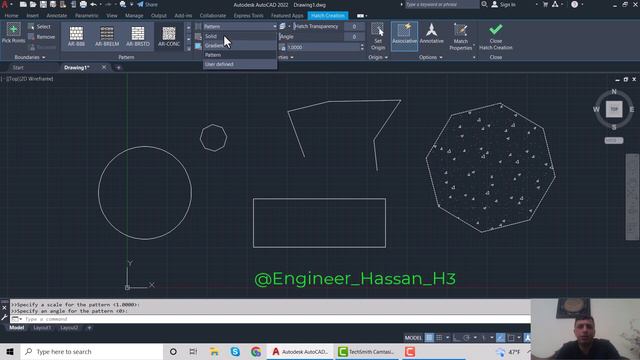Click the new drawing plus tab
This screenshot has height=360, width=640.
[118, 67]
